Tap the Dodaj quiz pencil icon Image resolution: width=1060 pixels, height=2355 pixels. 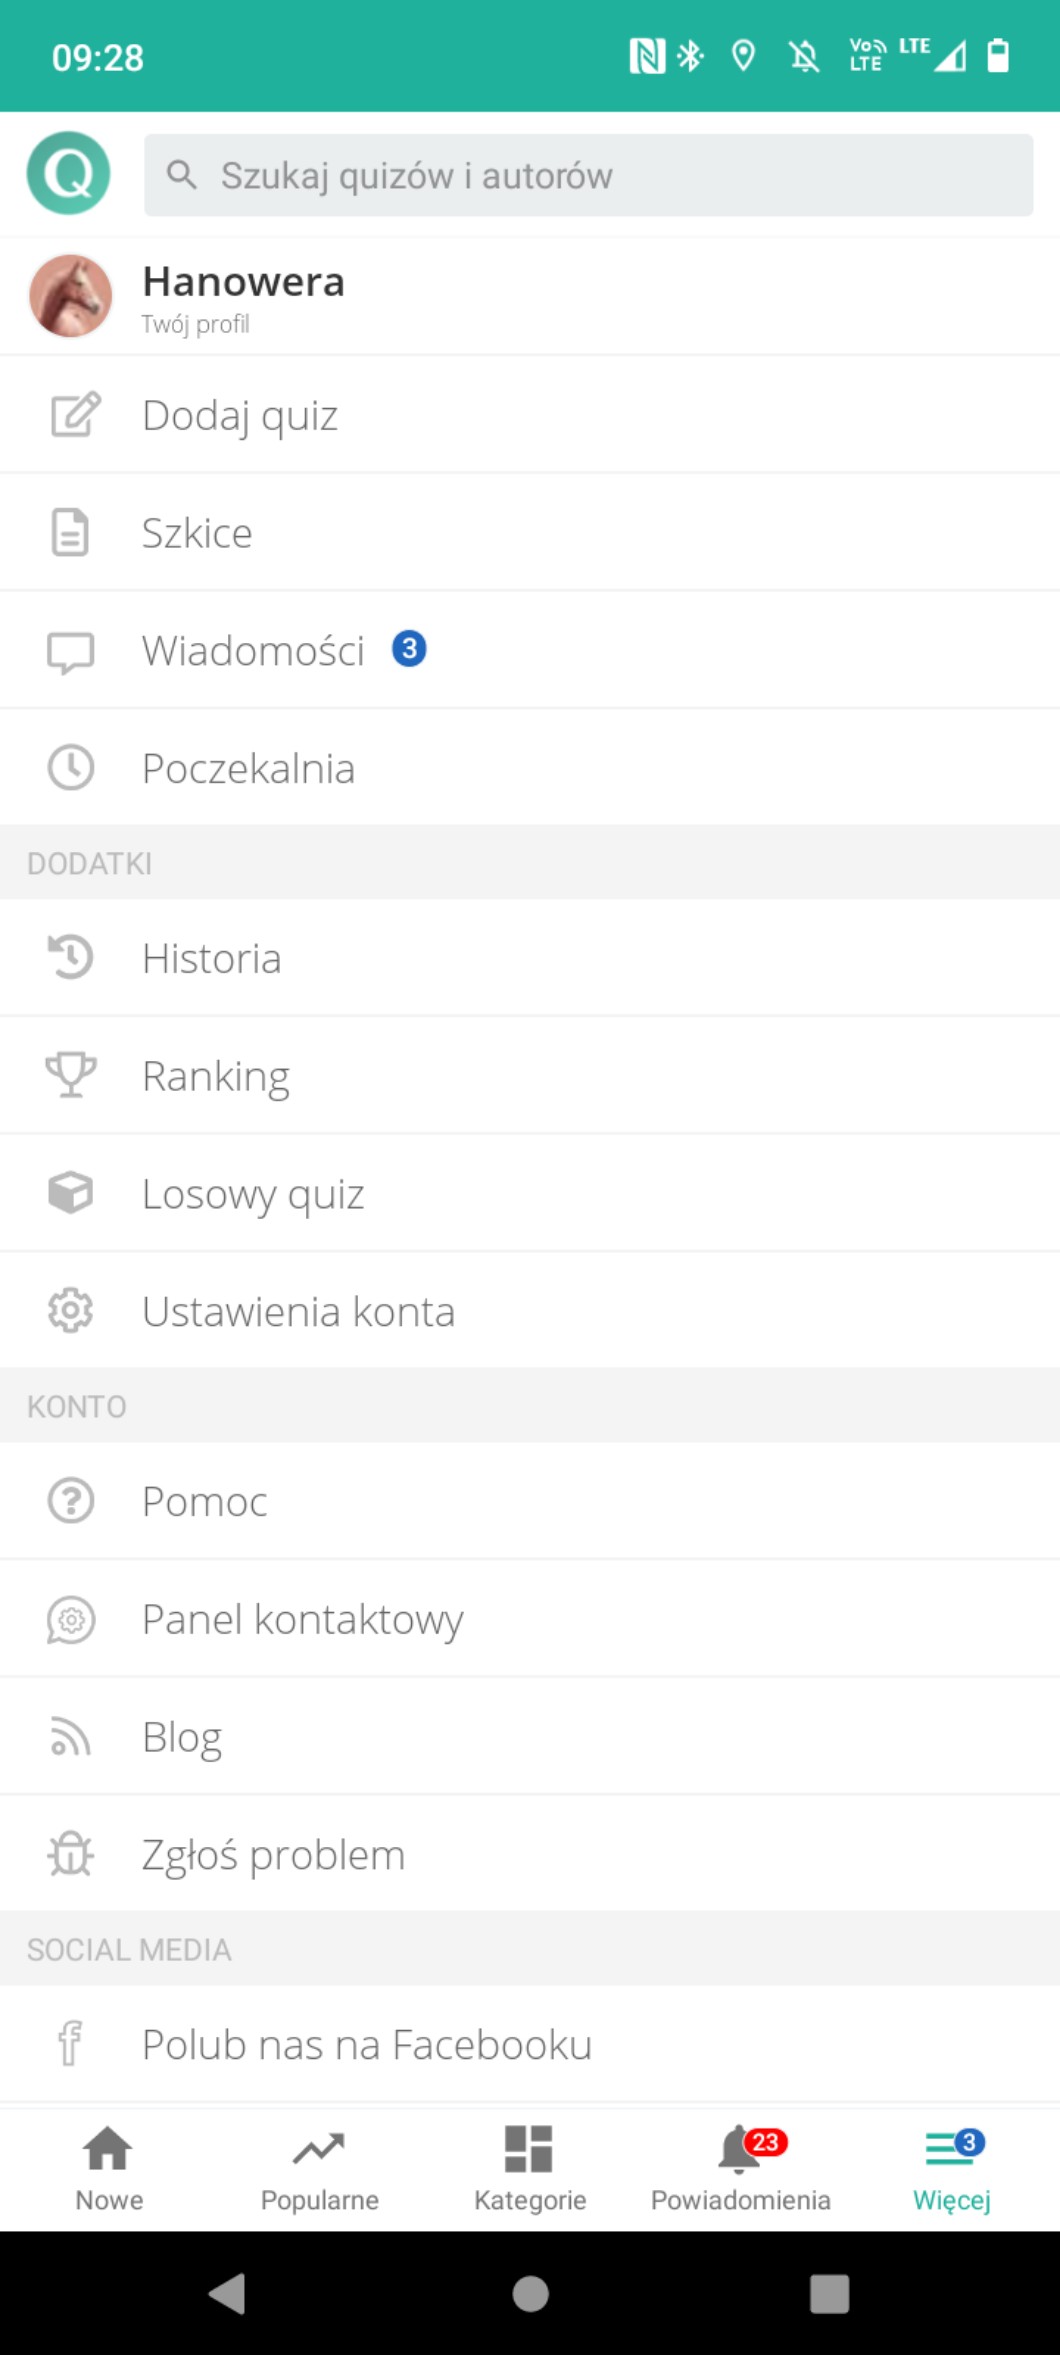(74, 415)
